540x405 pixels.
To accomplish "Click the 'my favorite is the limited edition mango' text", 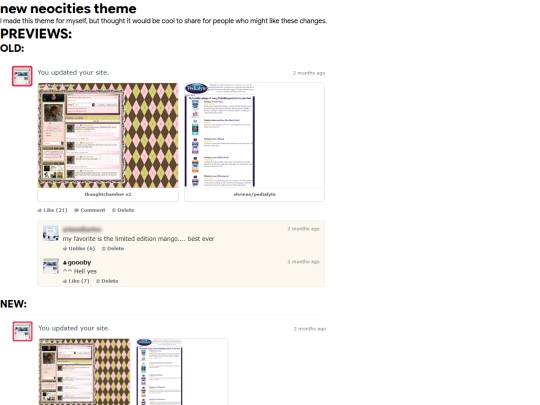I will click(x=138, y=239).
